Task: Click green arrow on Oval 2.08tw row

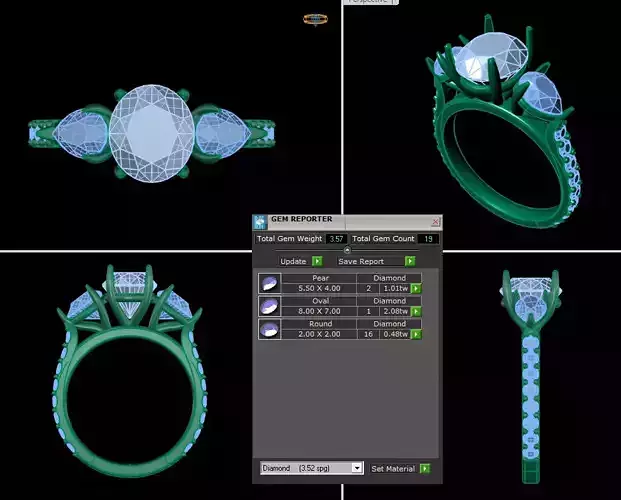Action: tap(415, 311)
